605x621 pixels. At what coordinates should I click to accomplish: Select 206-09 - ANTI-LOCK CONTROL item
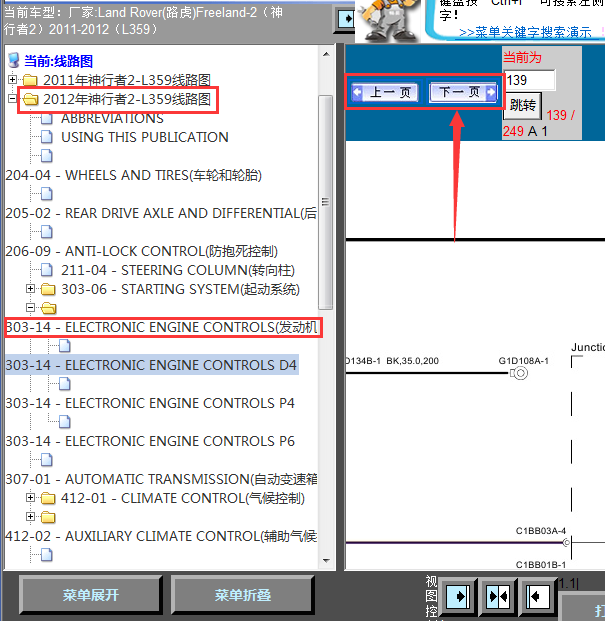pos(141,251)
